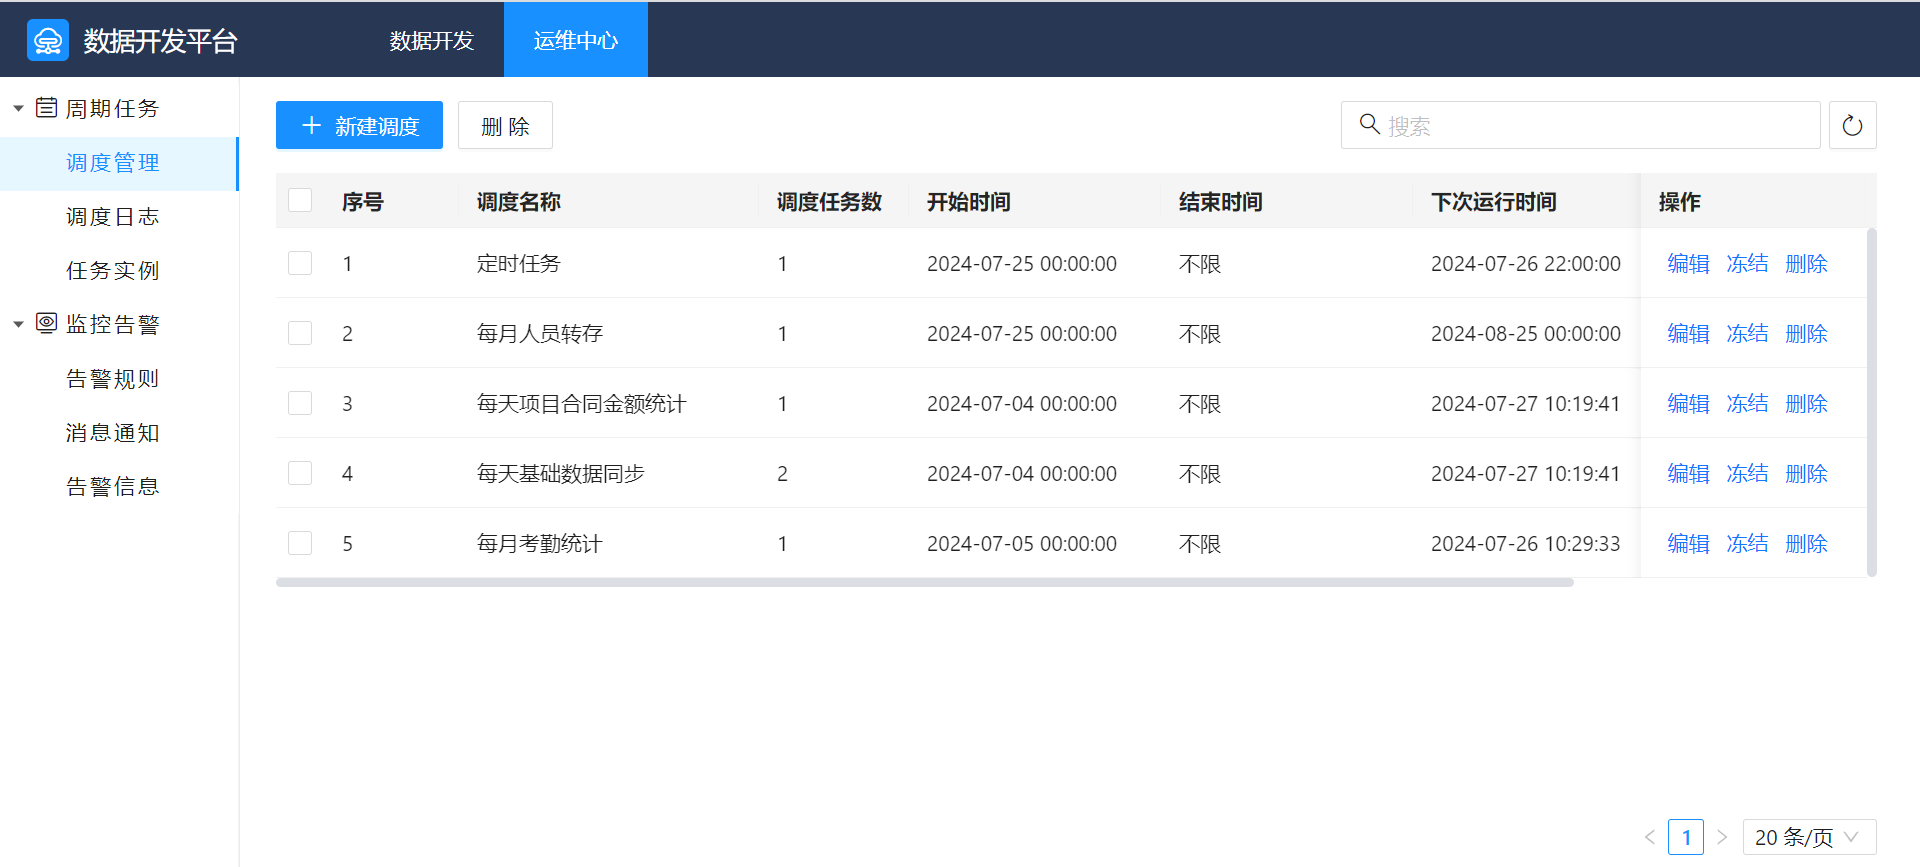
Task: Click the cloud logo icon in header
Action: point(48,41)
